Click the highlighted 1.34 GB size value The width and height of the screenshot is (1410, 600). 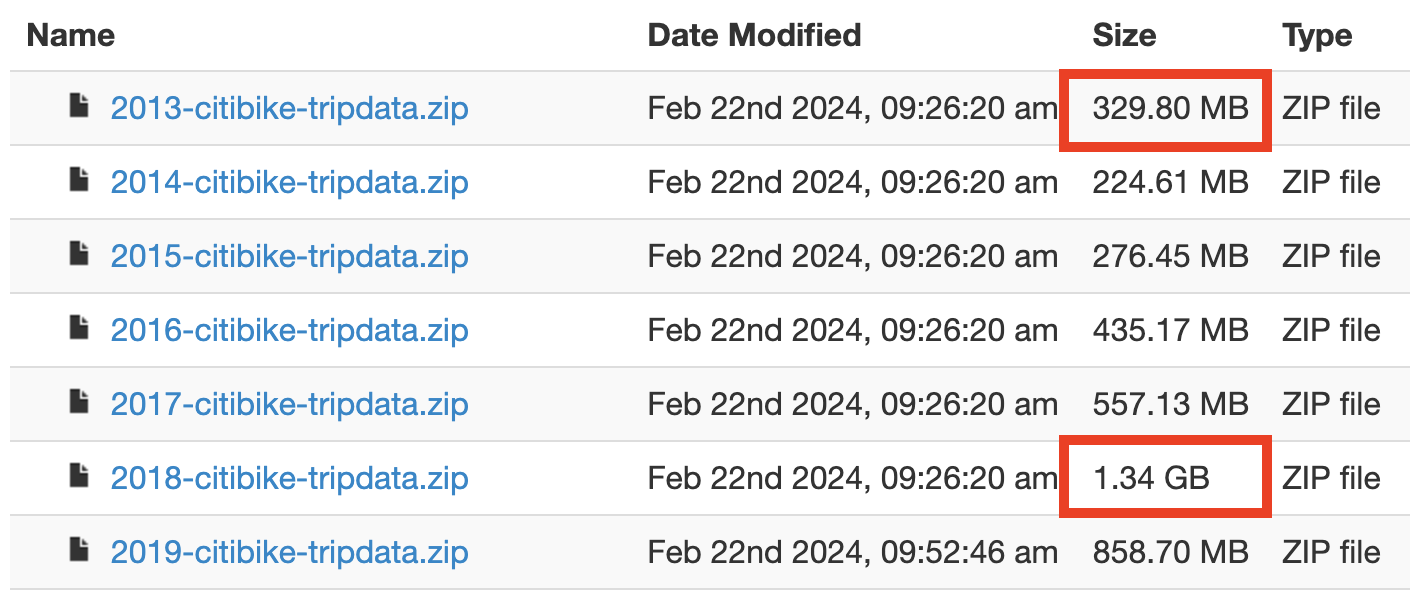pos(1151,478)
